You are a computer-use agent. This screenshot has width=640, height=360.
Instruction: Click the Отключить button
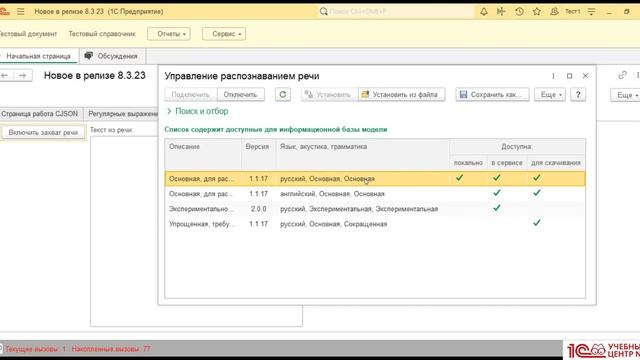240,95
